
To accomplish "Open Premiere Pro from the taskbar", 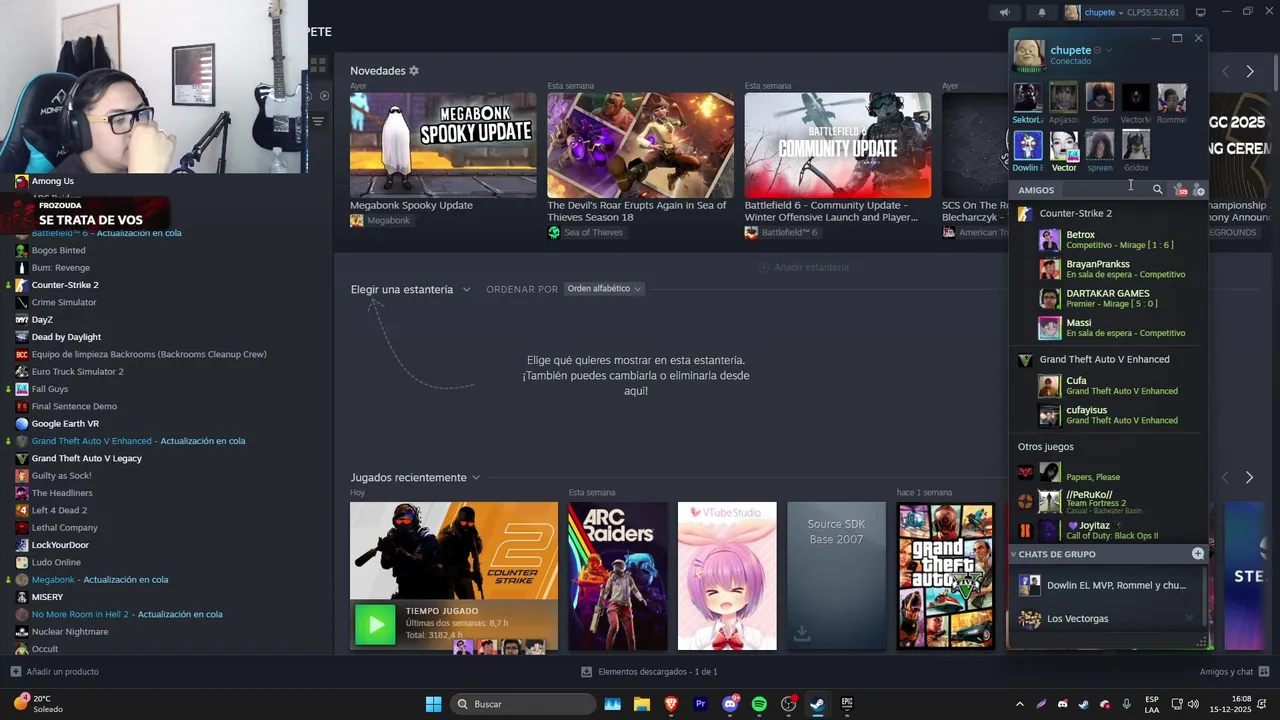I will click(701, 704).
